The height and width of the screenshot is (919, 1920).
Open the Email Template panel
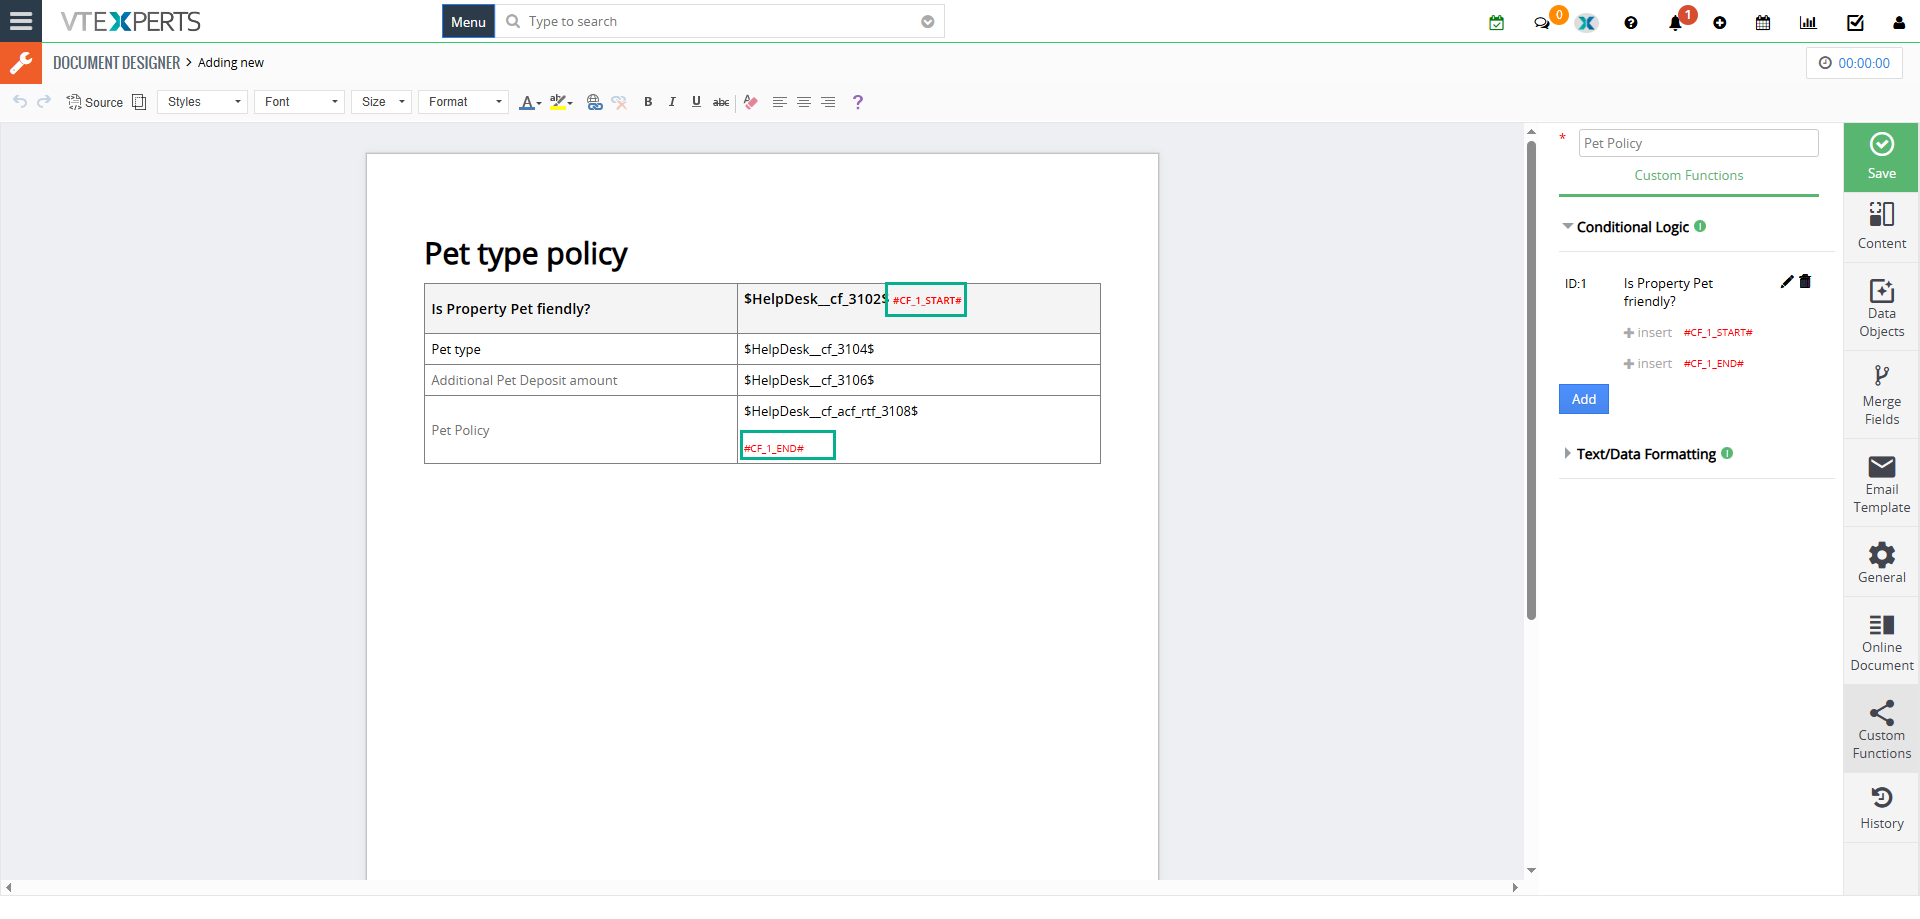tap(1881, 483)
